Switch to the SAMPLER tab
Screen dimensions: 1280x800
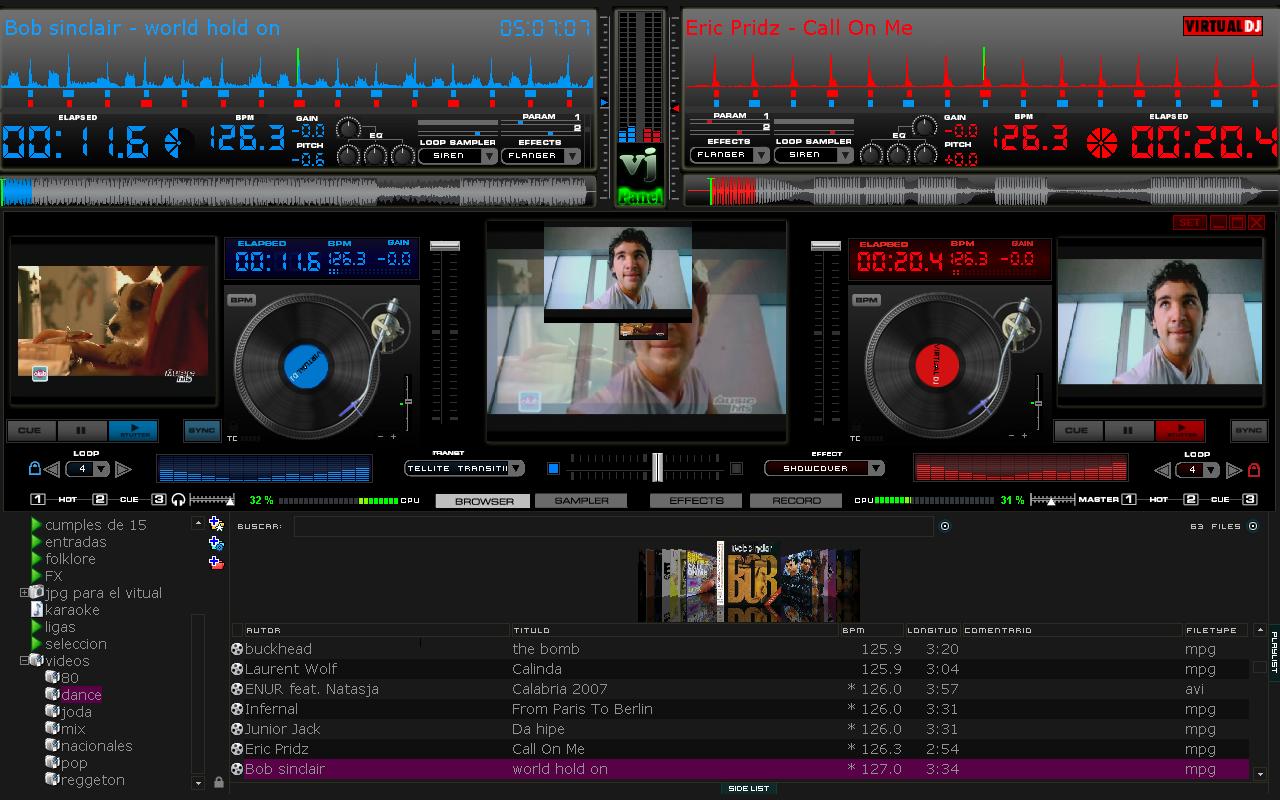[x=581, y=501]
